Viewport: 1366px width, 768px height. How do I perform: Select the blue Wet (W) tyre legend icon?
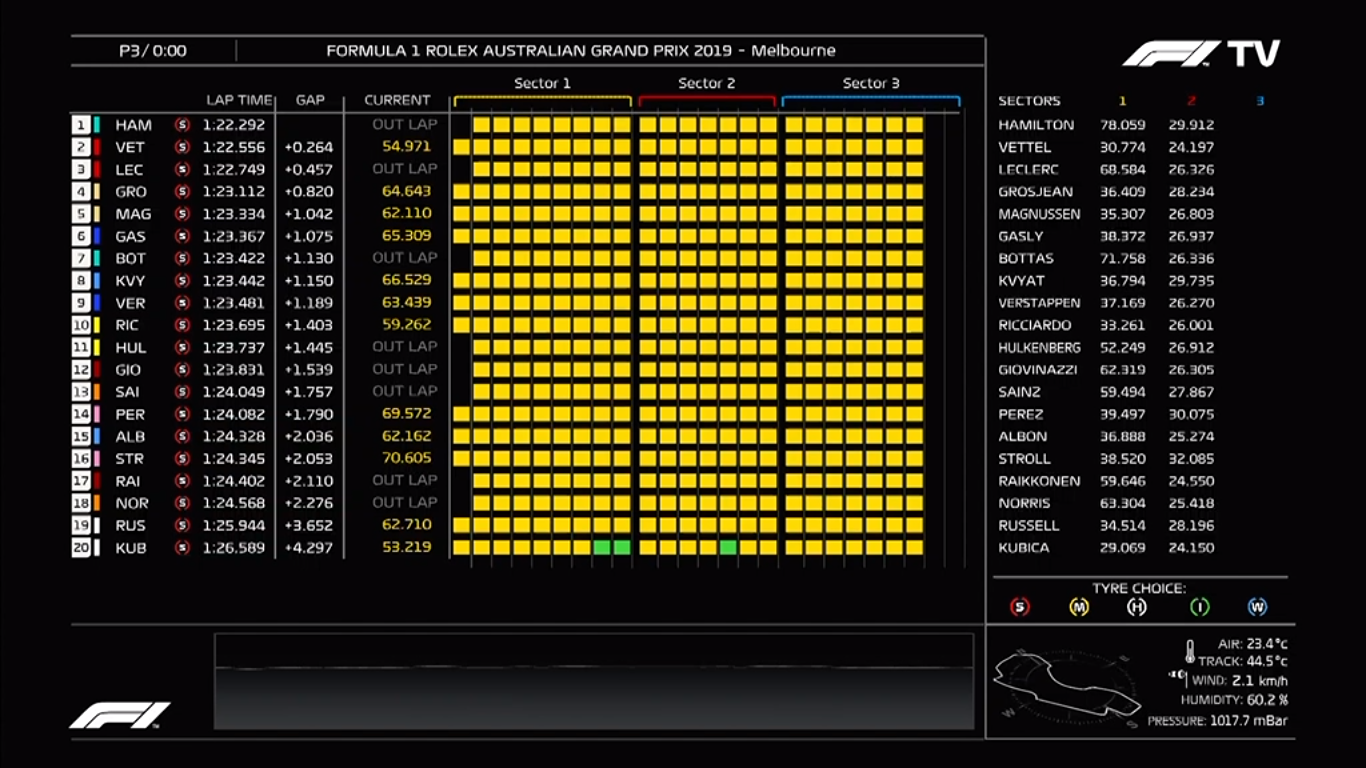(1257, 607)
